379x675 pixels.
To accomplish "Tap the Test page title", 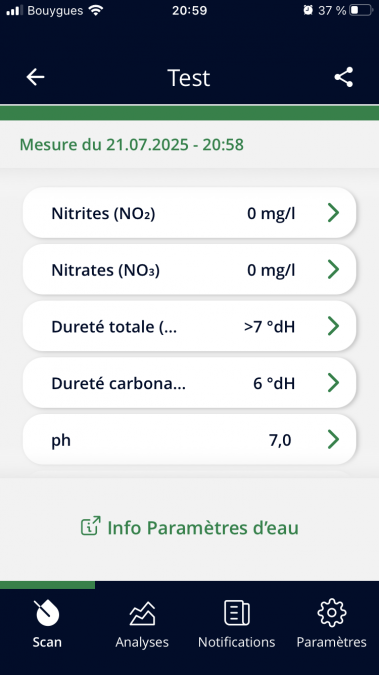I will 189,78.
